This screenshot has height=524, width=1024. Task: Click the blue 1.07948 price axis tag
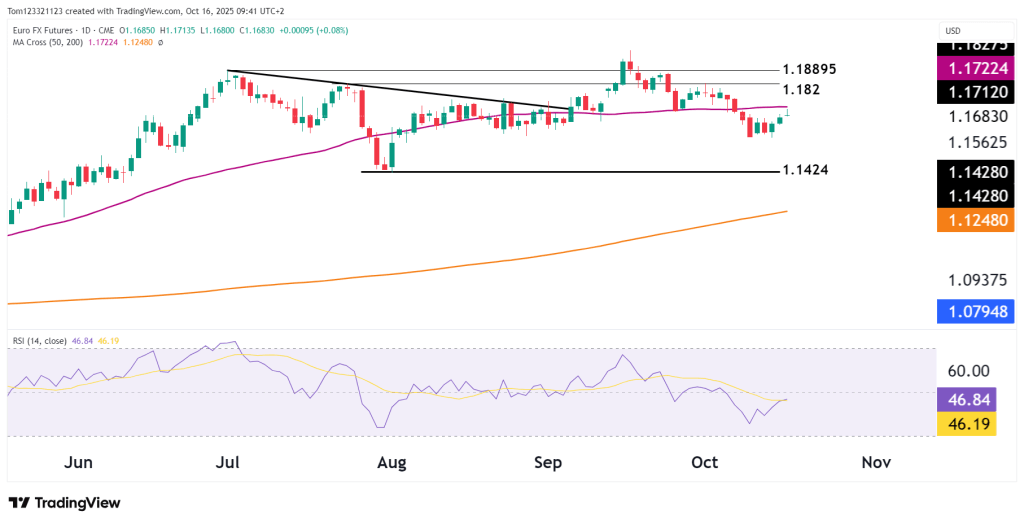point(980,310)
